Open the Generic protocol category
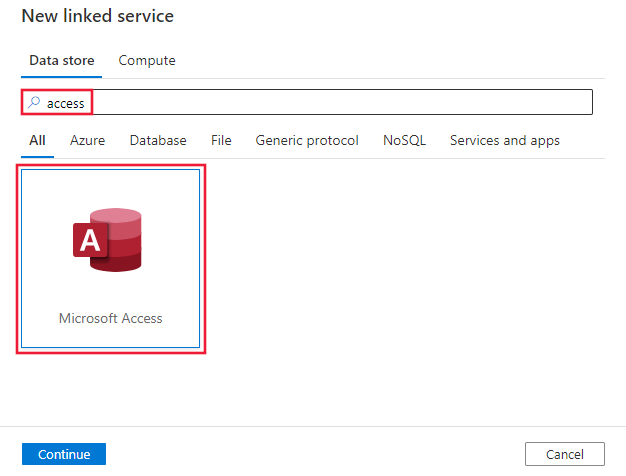626x476 pixels. pyautogui.click(x=307, y=140)
